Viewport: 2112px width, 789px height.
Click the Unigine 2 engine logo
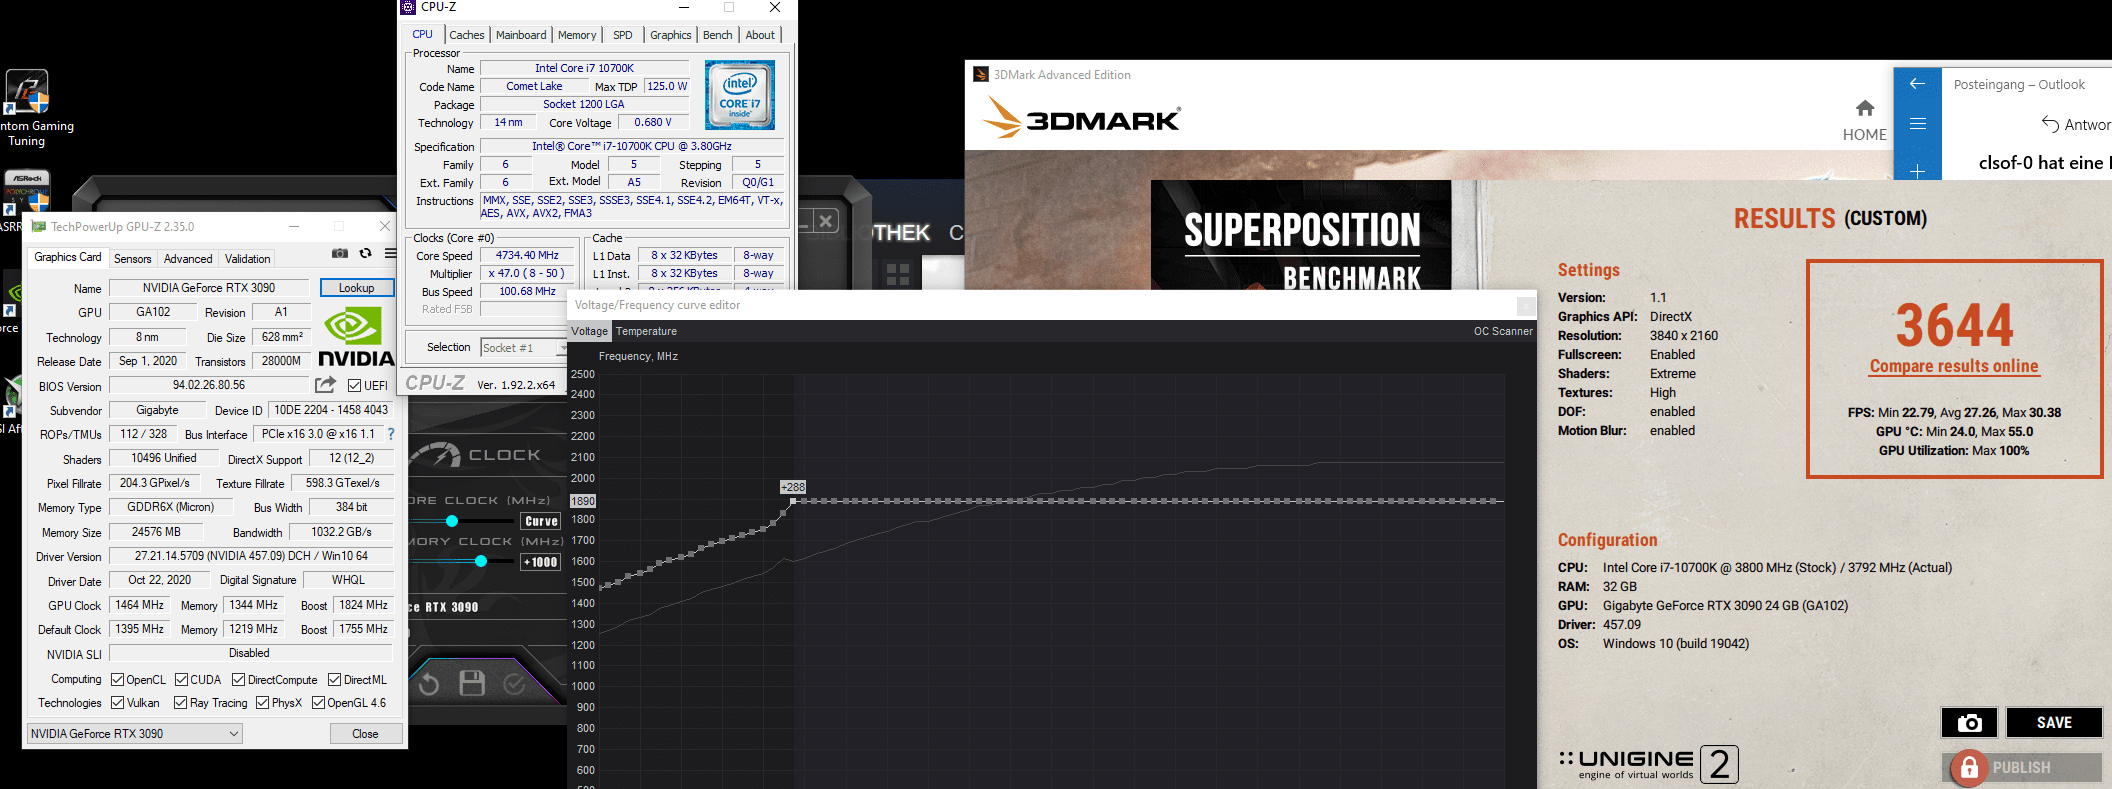tap(1648, 764)
